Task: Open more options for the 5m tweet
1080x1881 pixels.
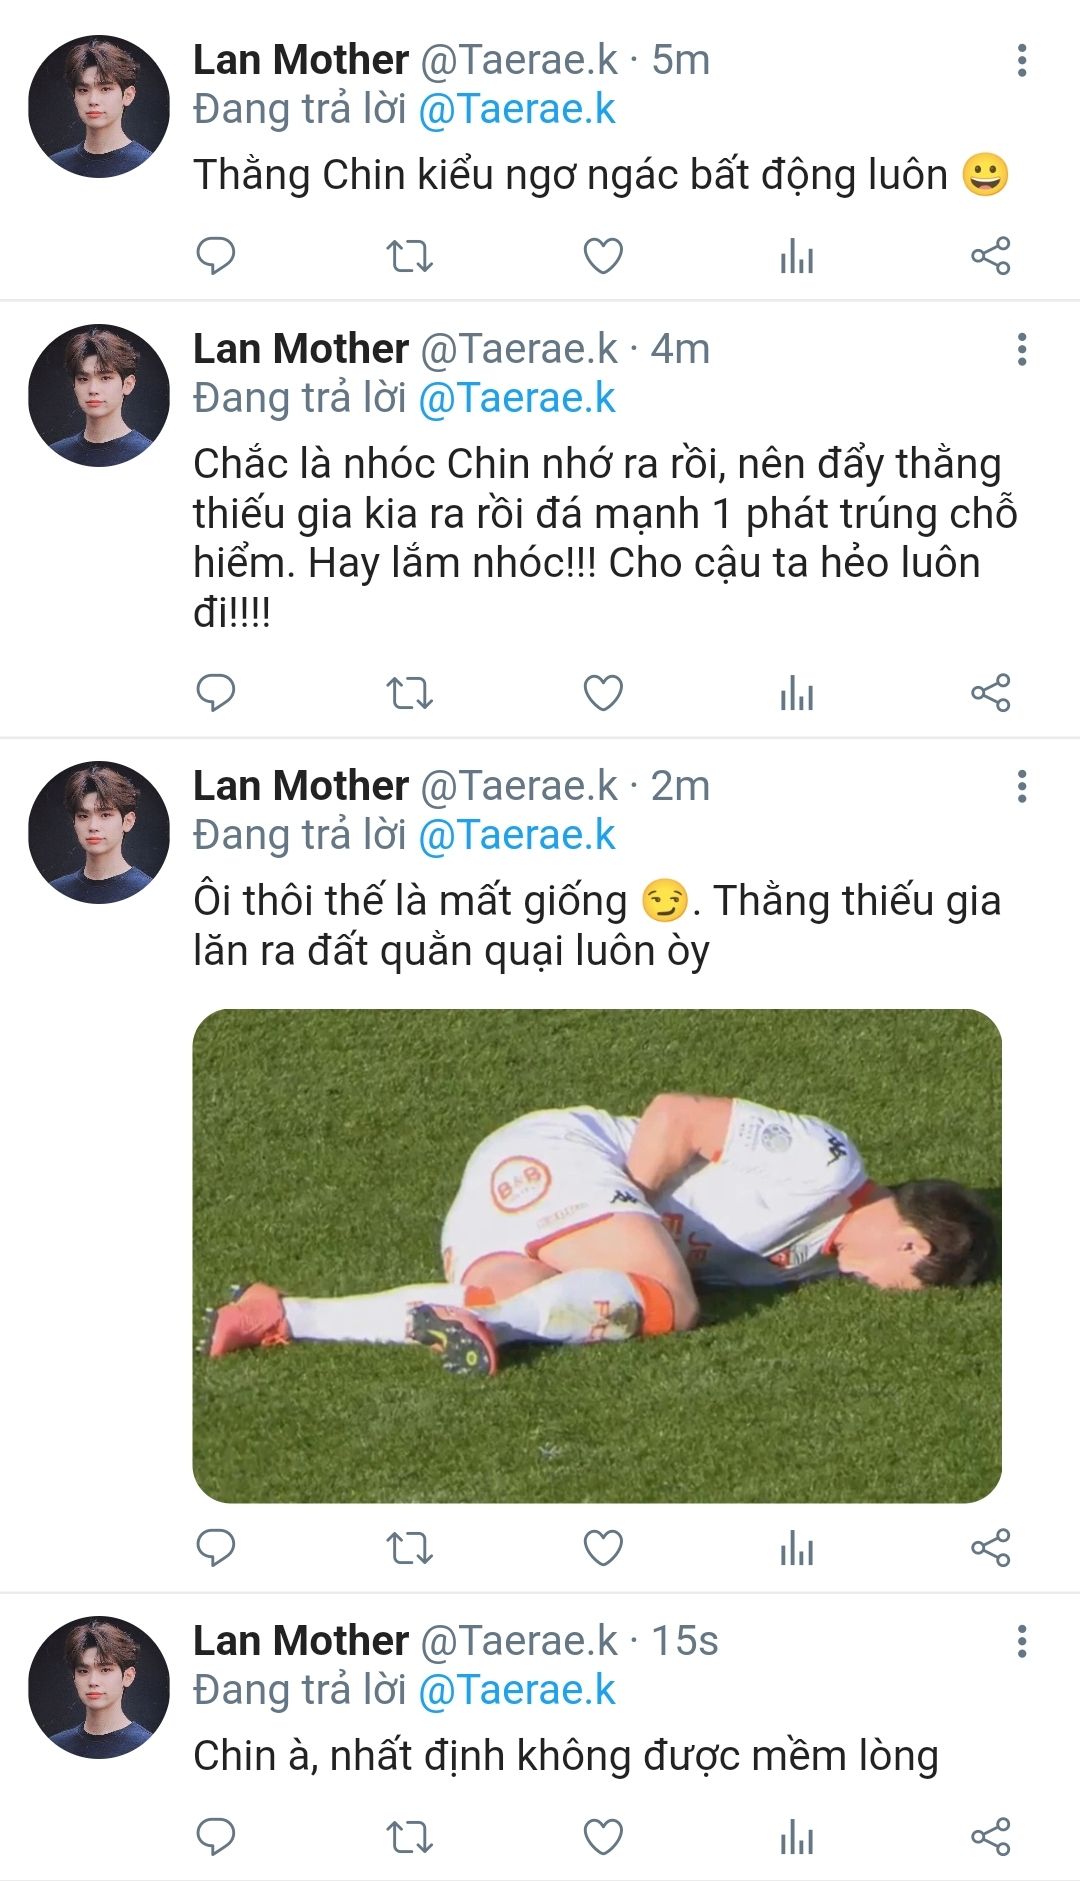Action: point(1021,61)
